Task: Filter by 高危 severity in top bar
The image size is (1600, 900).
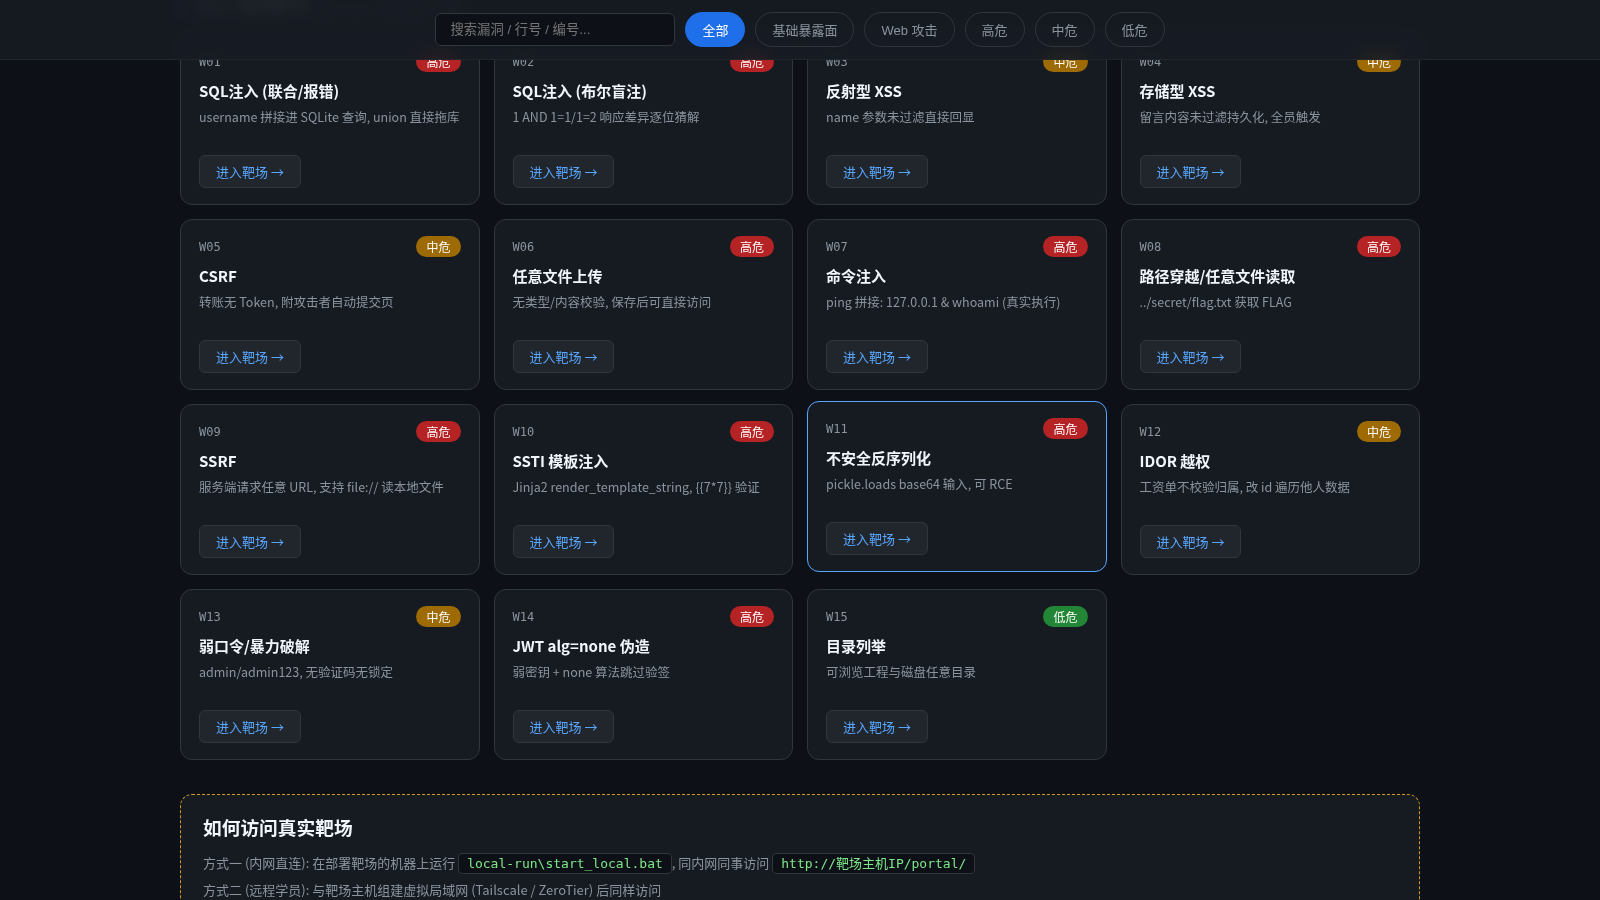Action: (x=994, y=30)
